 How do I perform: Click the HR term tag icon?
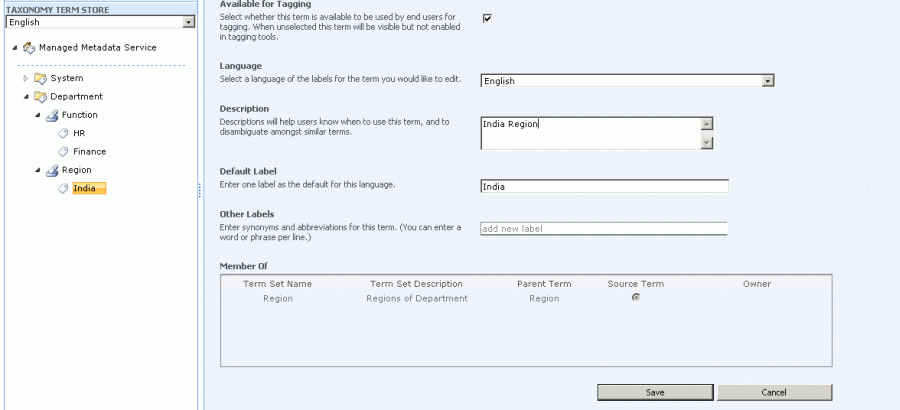tap(64, 133)
